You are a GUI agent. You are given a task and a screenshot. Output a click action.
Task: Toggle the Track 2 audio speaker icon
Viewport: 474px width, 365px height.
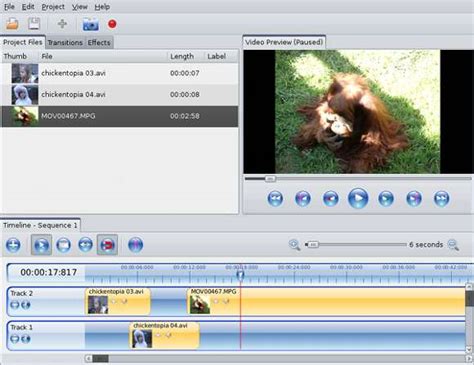(26, 305)
